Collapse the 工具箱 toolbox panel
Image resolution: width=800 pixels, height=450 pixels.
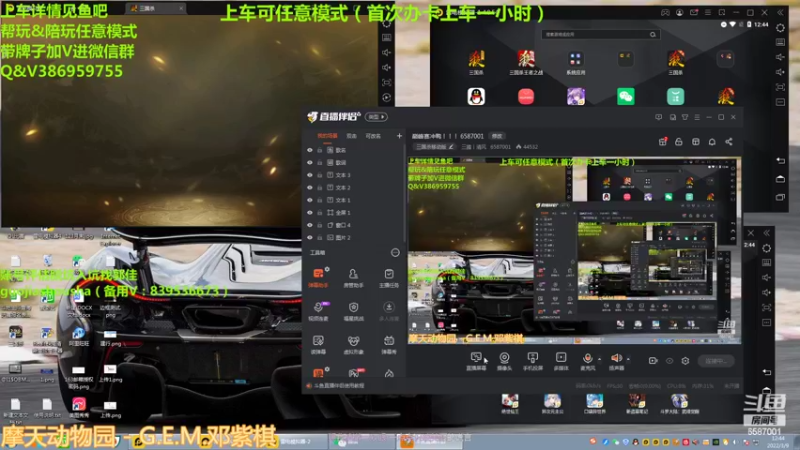(x=395, y=253)
